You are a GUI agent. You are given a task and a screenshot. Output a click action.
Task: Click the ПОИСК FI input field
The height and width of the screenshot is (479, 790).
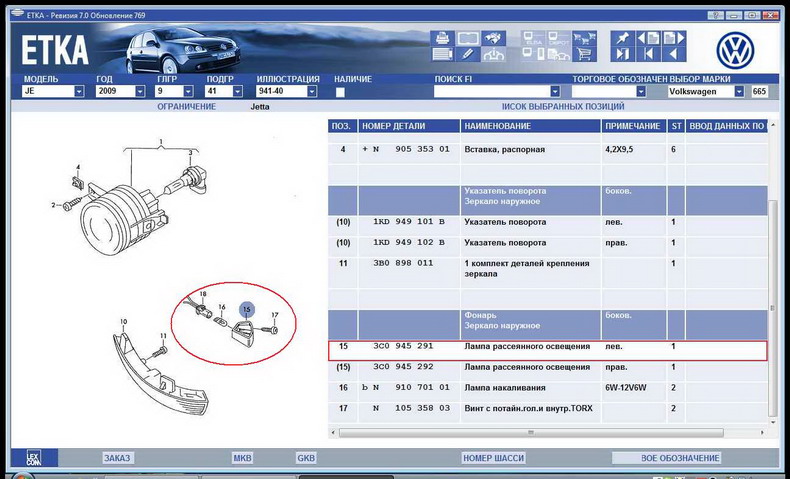(x=492, y=91)
